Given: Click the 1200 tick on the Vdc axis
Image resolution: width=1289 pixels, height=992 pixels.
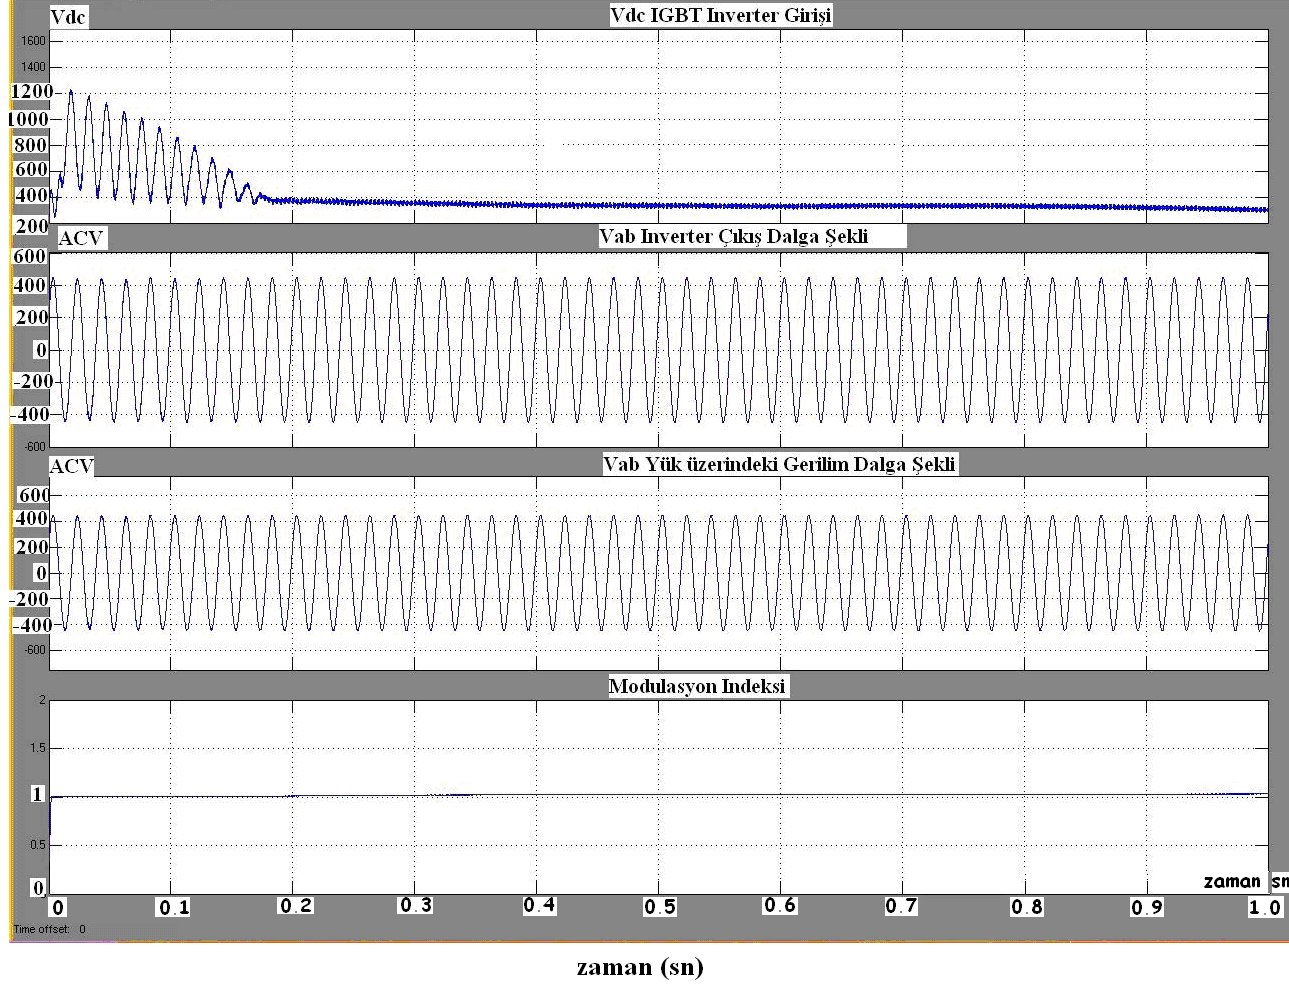Looking at the screenshot, I should (31, 92).
